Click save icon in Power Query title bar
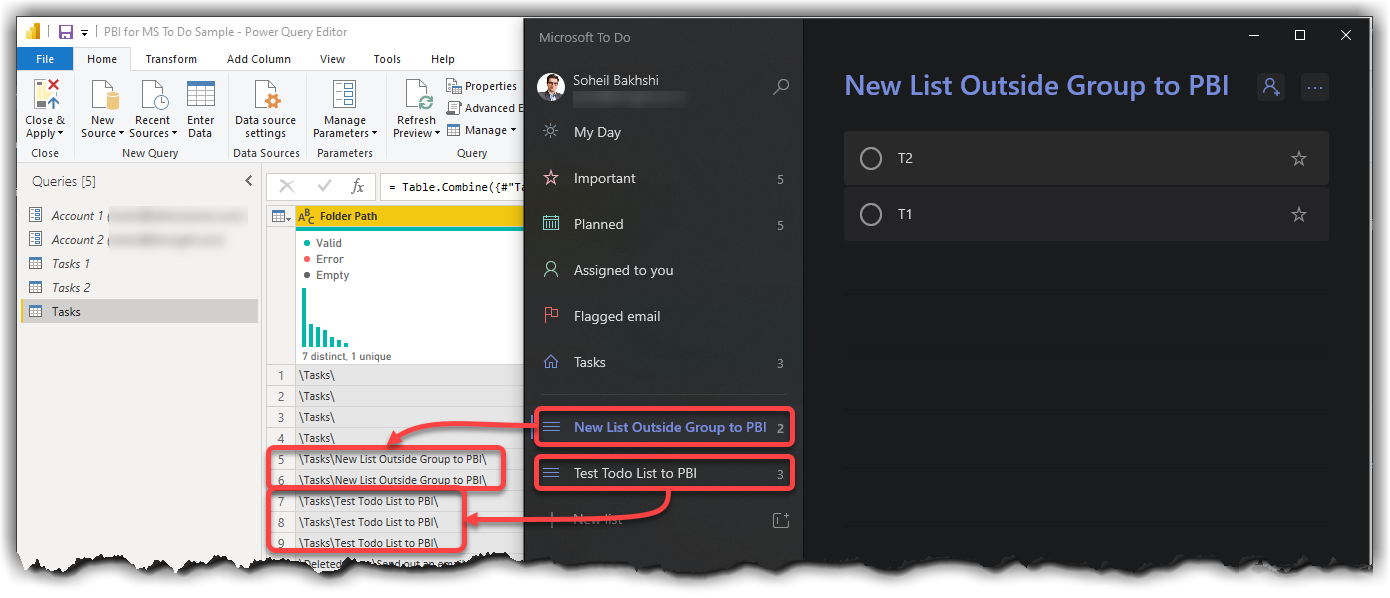Screen dimensions: 1390x598 [66, 32]
